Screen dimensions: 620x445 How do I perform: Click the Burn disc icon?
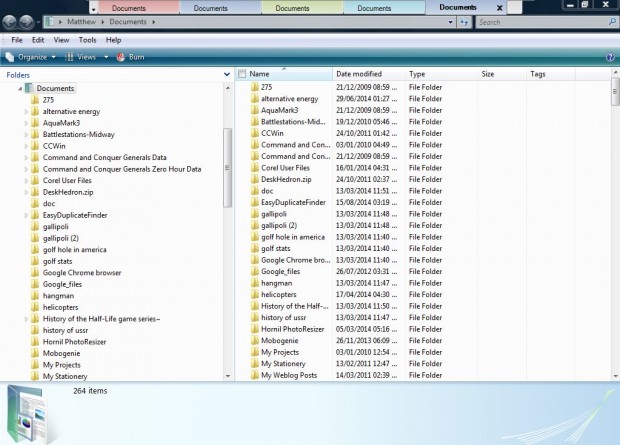coord(121,57)
